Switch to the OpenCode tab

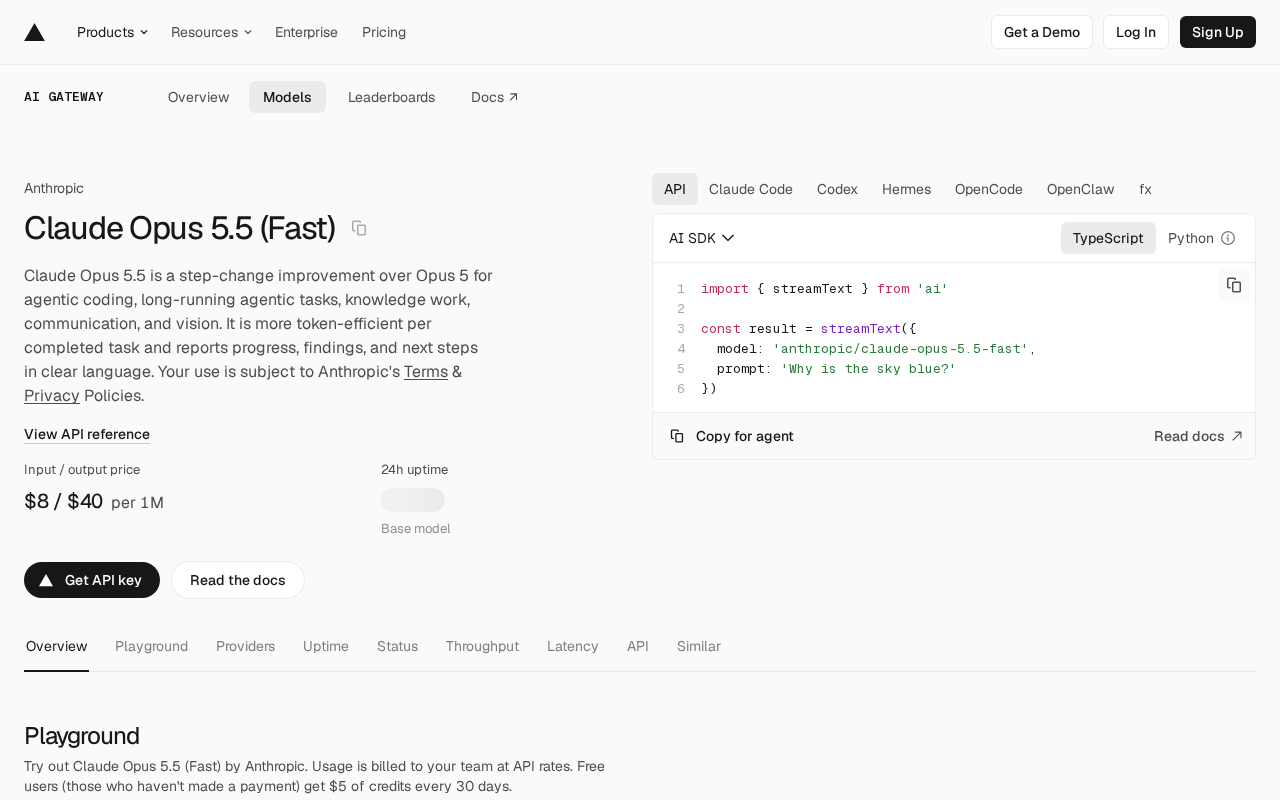tap(989, 189)
